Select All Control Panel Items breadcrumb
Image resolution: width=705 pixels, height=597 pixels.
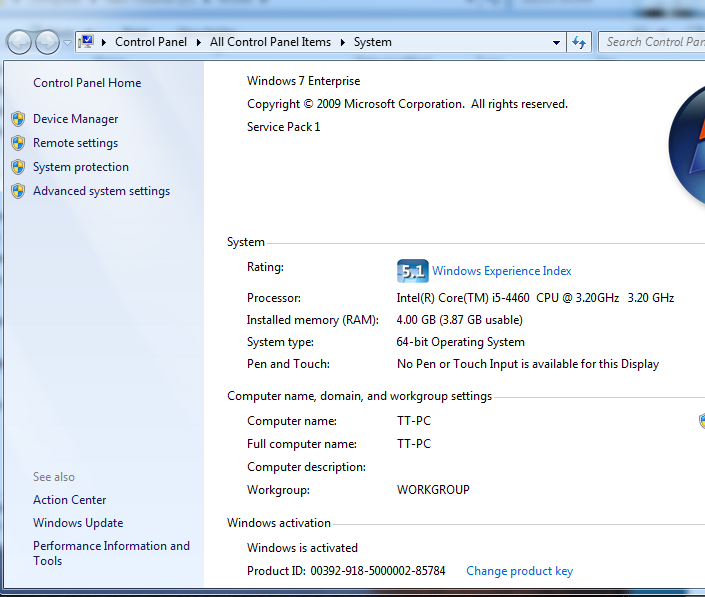270,42
